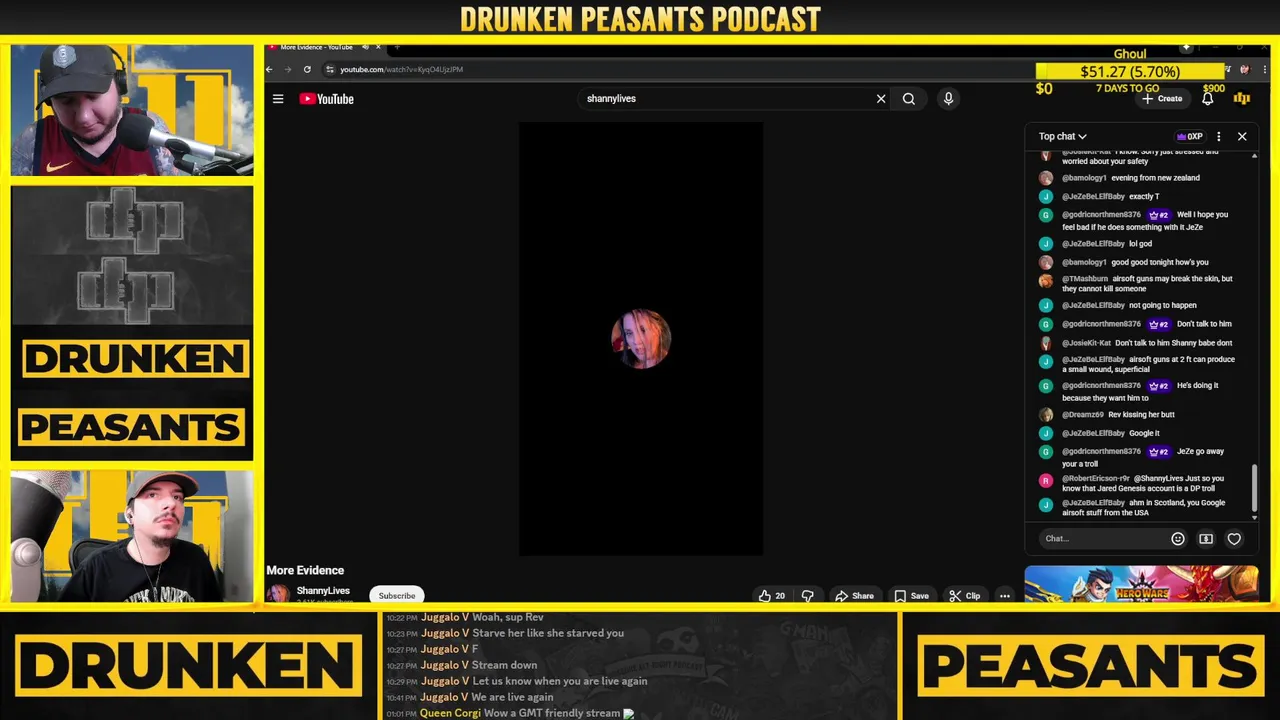Reload the YouTube page

pos(307,69)
